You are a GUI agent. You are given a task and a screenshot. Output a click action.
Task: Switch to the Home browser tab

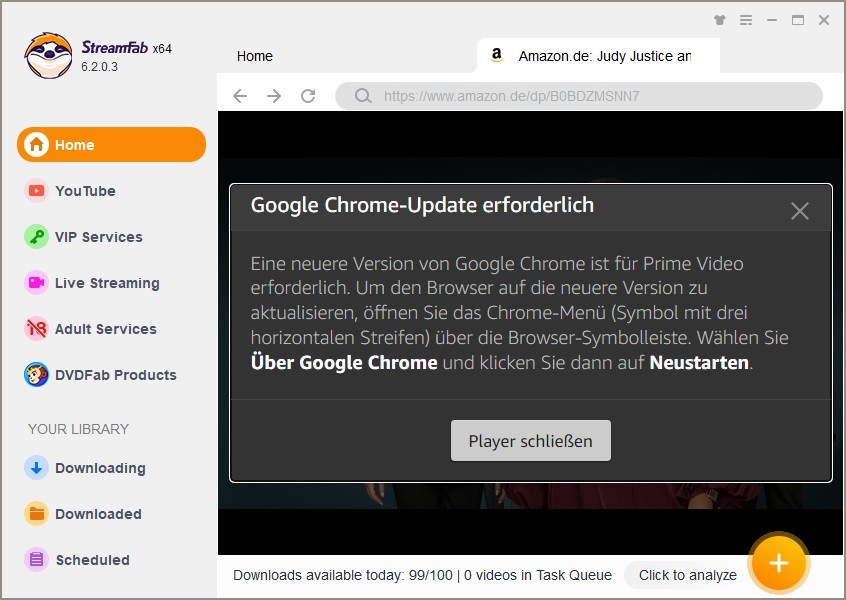tap(255, 56)
